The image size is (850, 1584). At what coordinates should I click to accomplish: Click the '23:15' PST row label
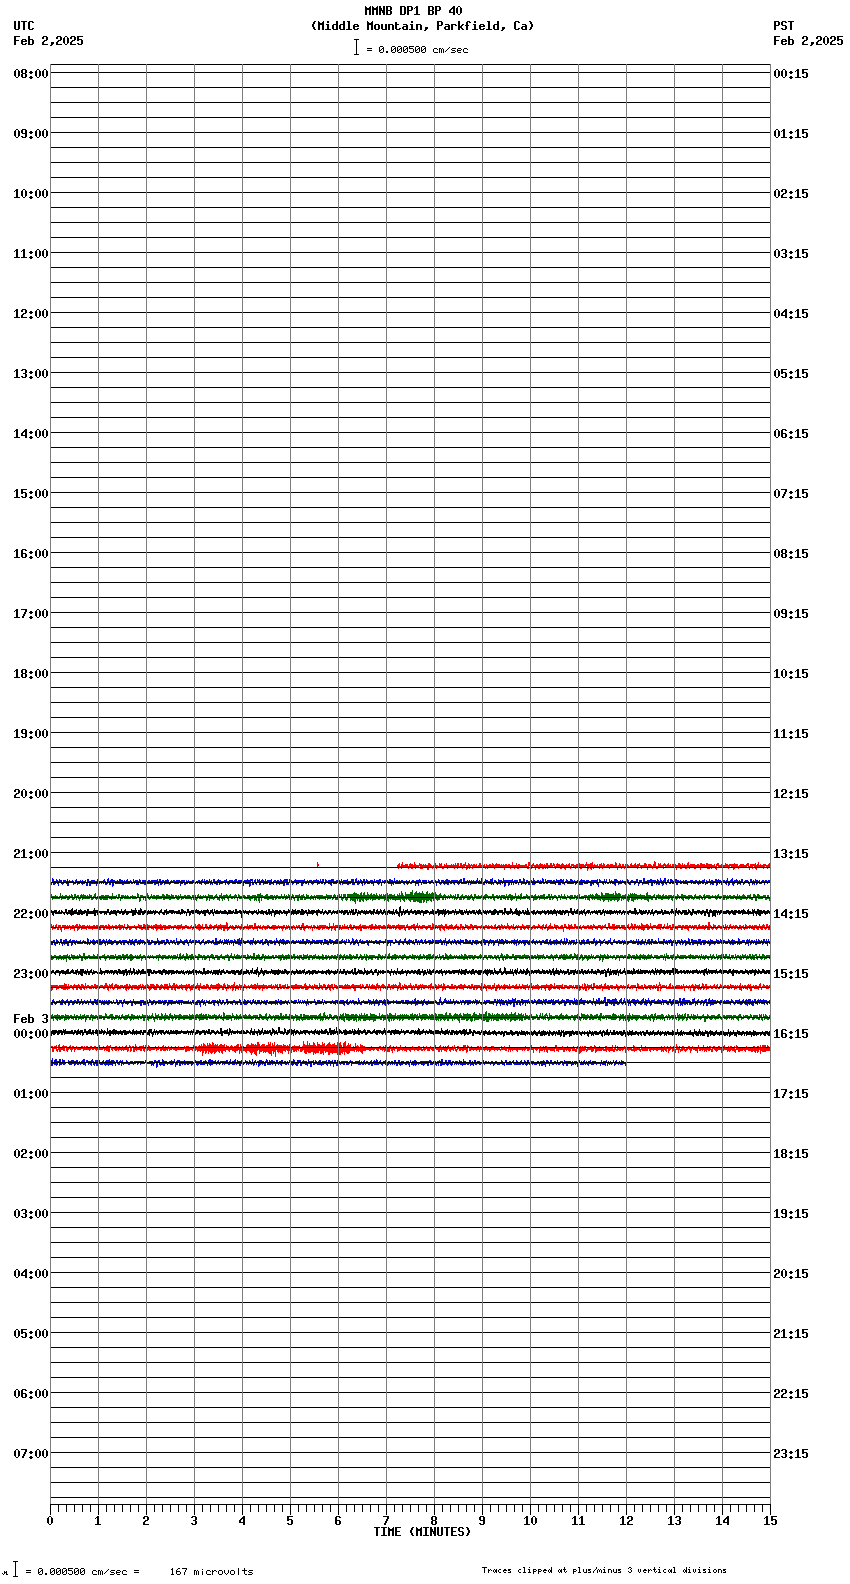click(791, 1454)
